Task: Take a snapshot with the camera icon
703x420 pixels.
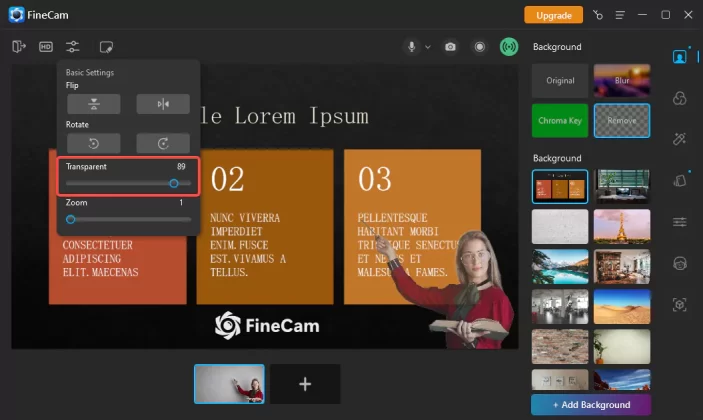Action: [x=450, y=47]
